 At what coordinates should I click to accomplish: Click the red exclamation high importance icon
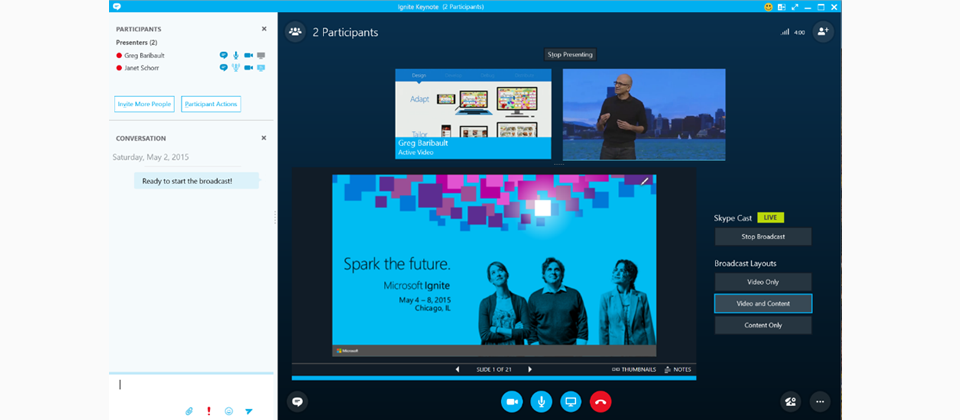point(209,411)
